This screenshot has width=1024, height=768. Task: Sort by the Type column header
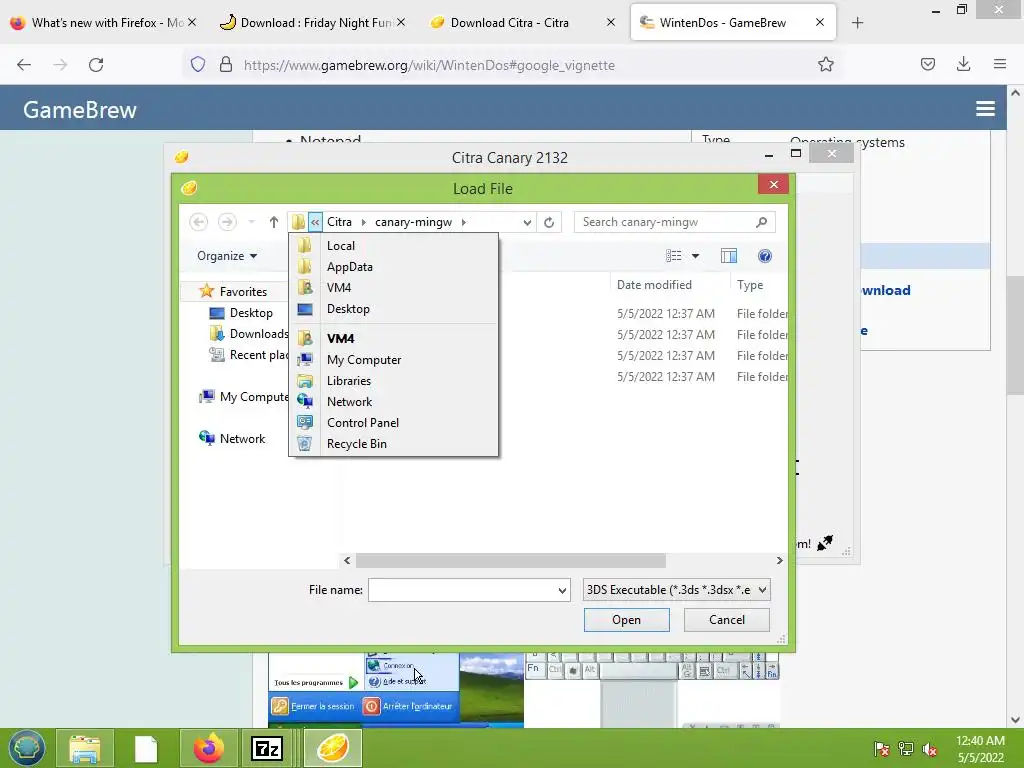click(750, 285)
